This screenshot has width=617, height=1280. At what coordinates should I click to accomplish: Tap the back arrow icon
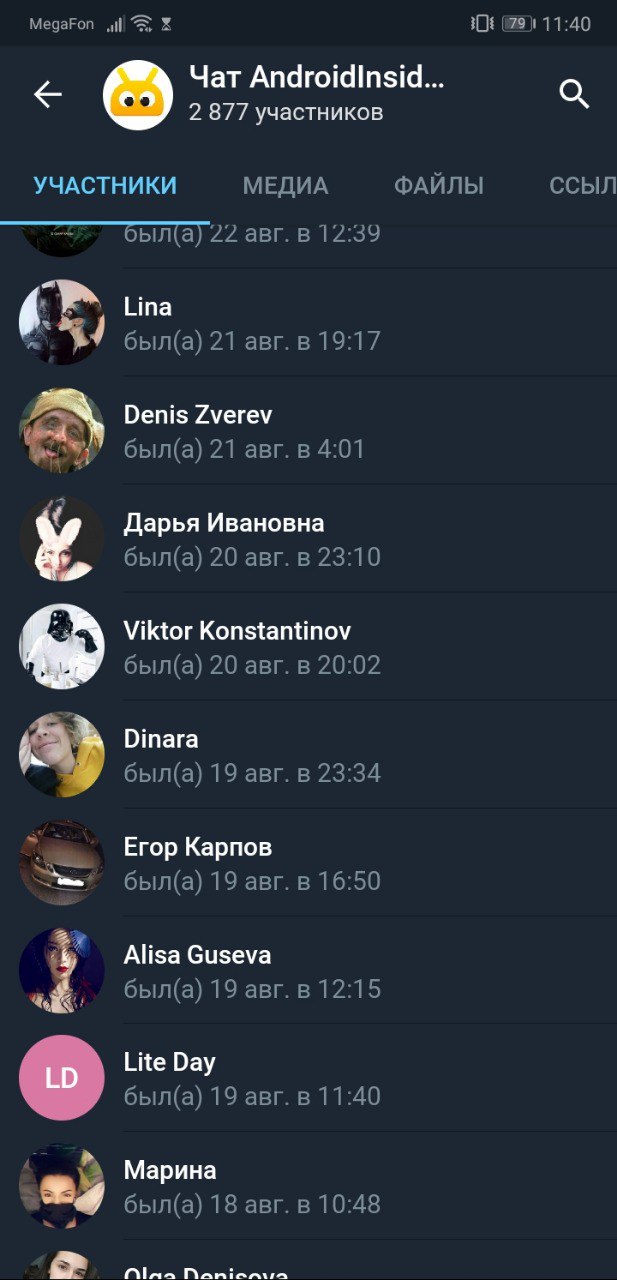[48, 95]
